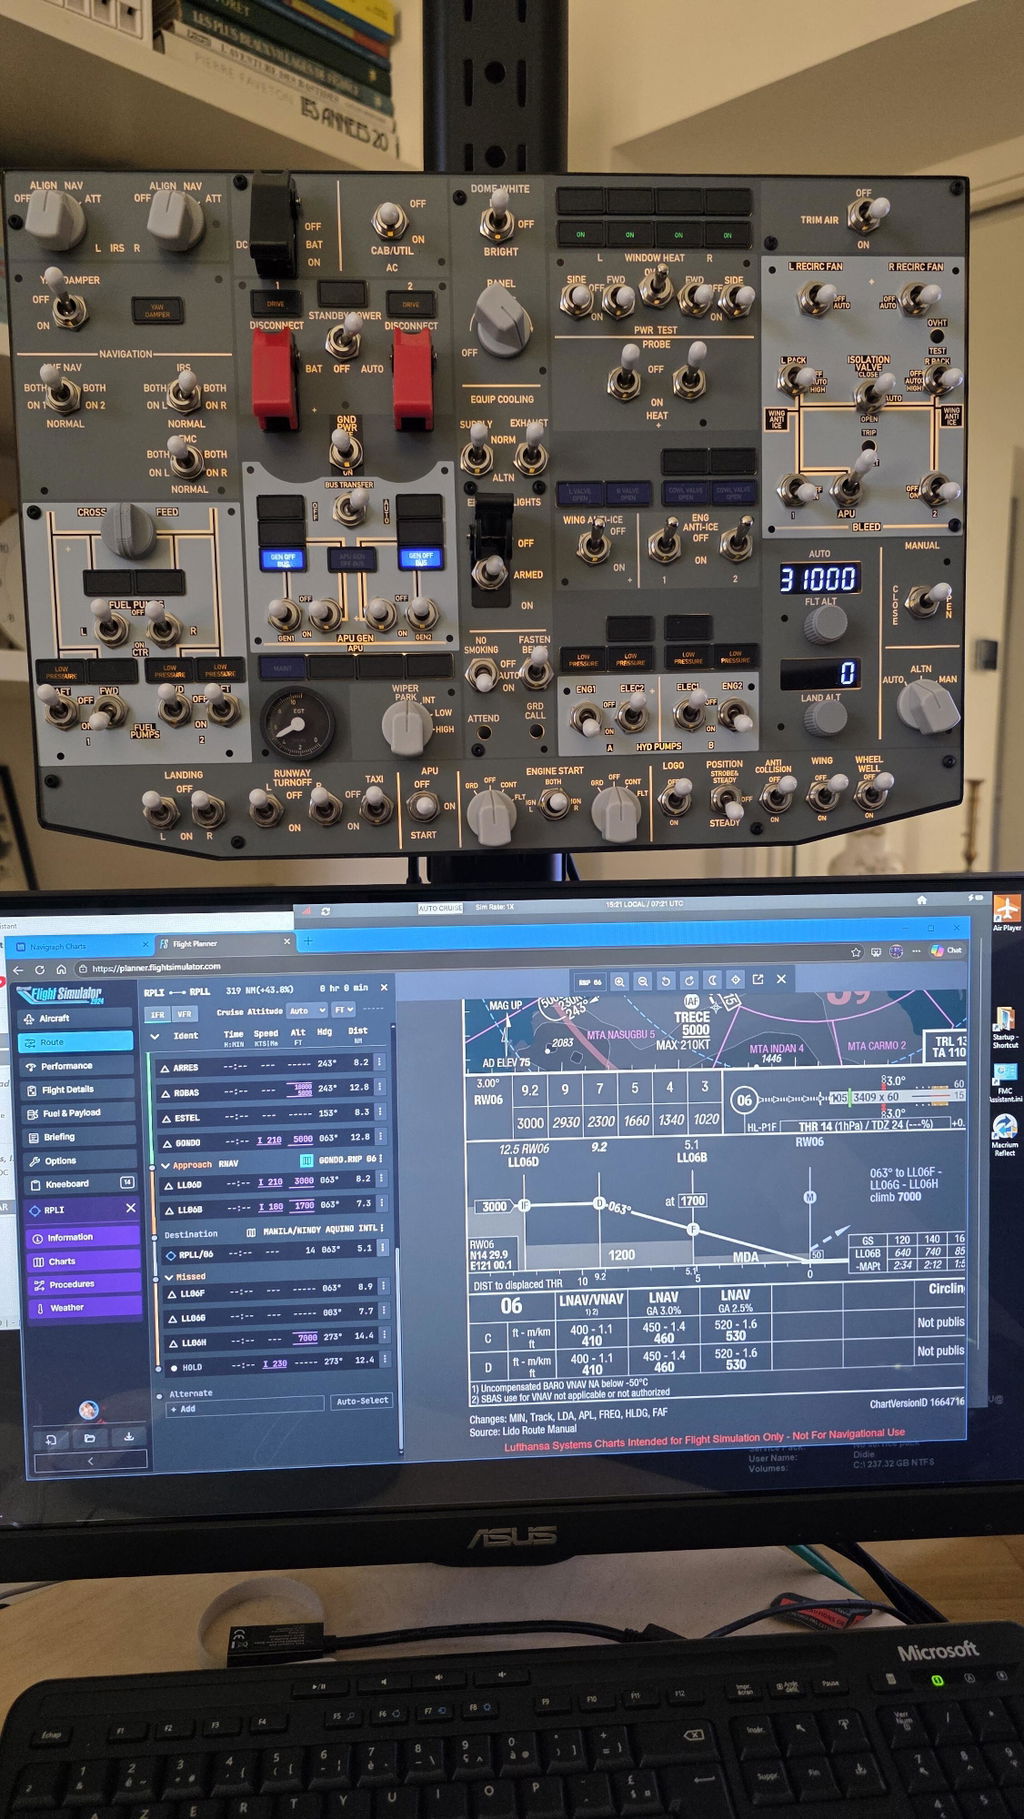Click the 1700 altitude constraint on LL06B
The height and width of the screenshot is (1819, 1024).
pyautogui.click(x=303, y=1205)
